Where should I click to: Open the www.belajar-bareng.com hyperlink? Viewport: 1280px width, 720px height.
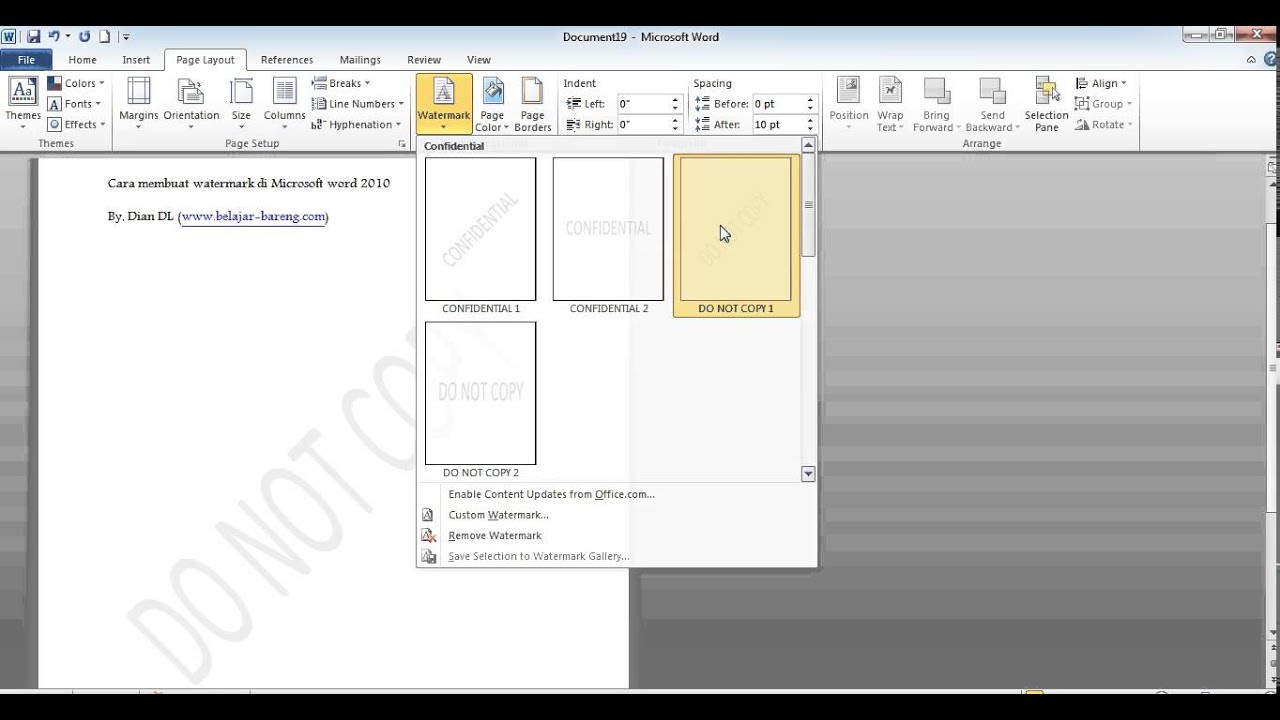tap(254, 216)
